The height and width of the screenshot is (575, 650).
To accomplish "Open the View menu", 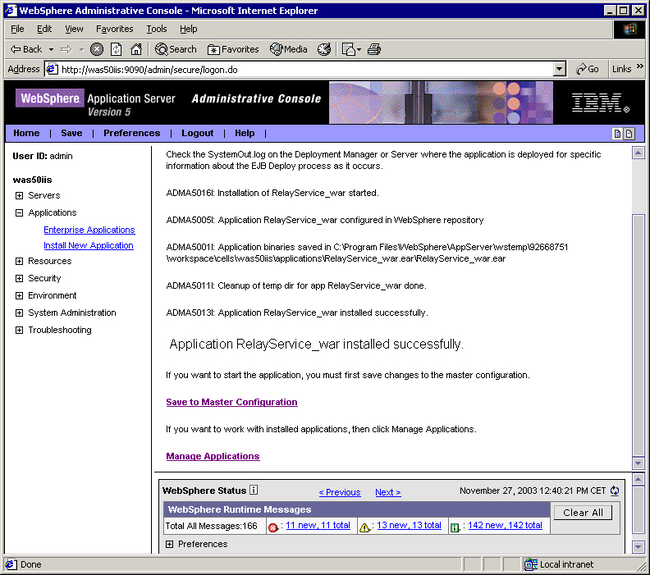I will pos(74,29).
